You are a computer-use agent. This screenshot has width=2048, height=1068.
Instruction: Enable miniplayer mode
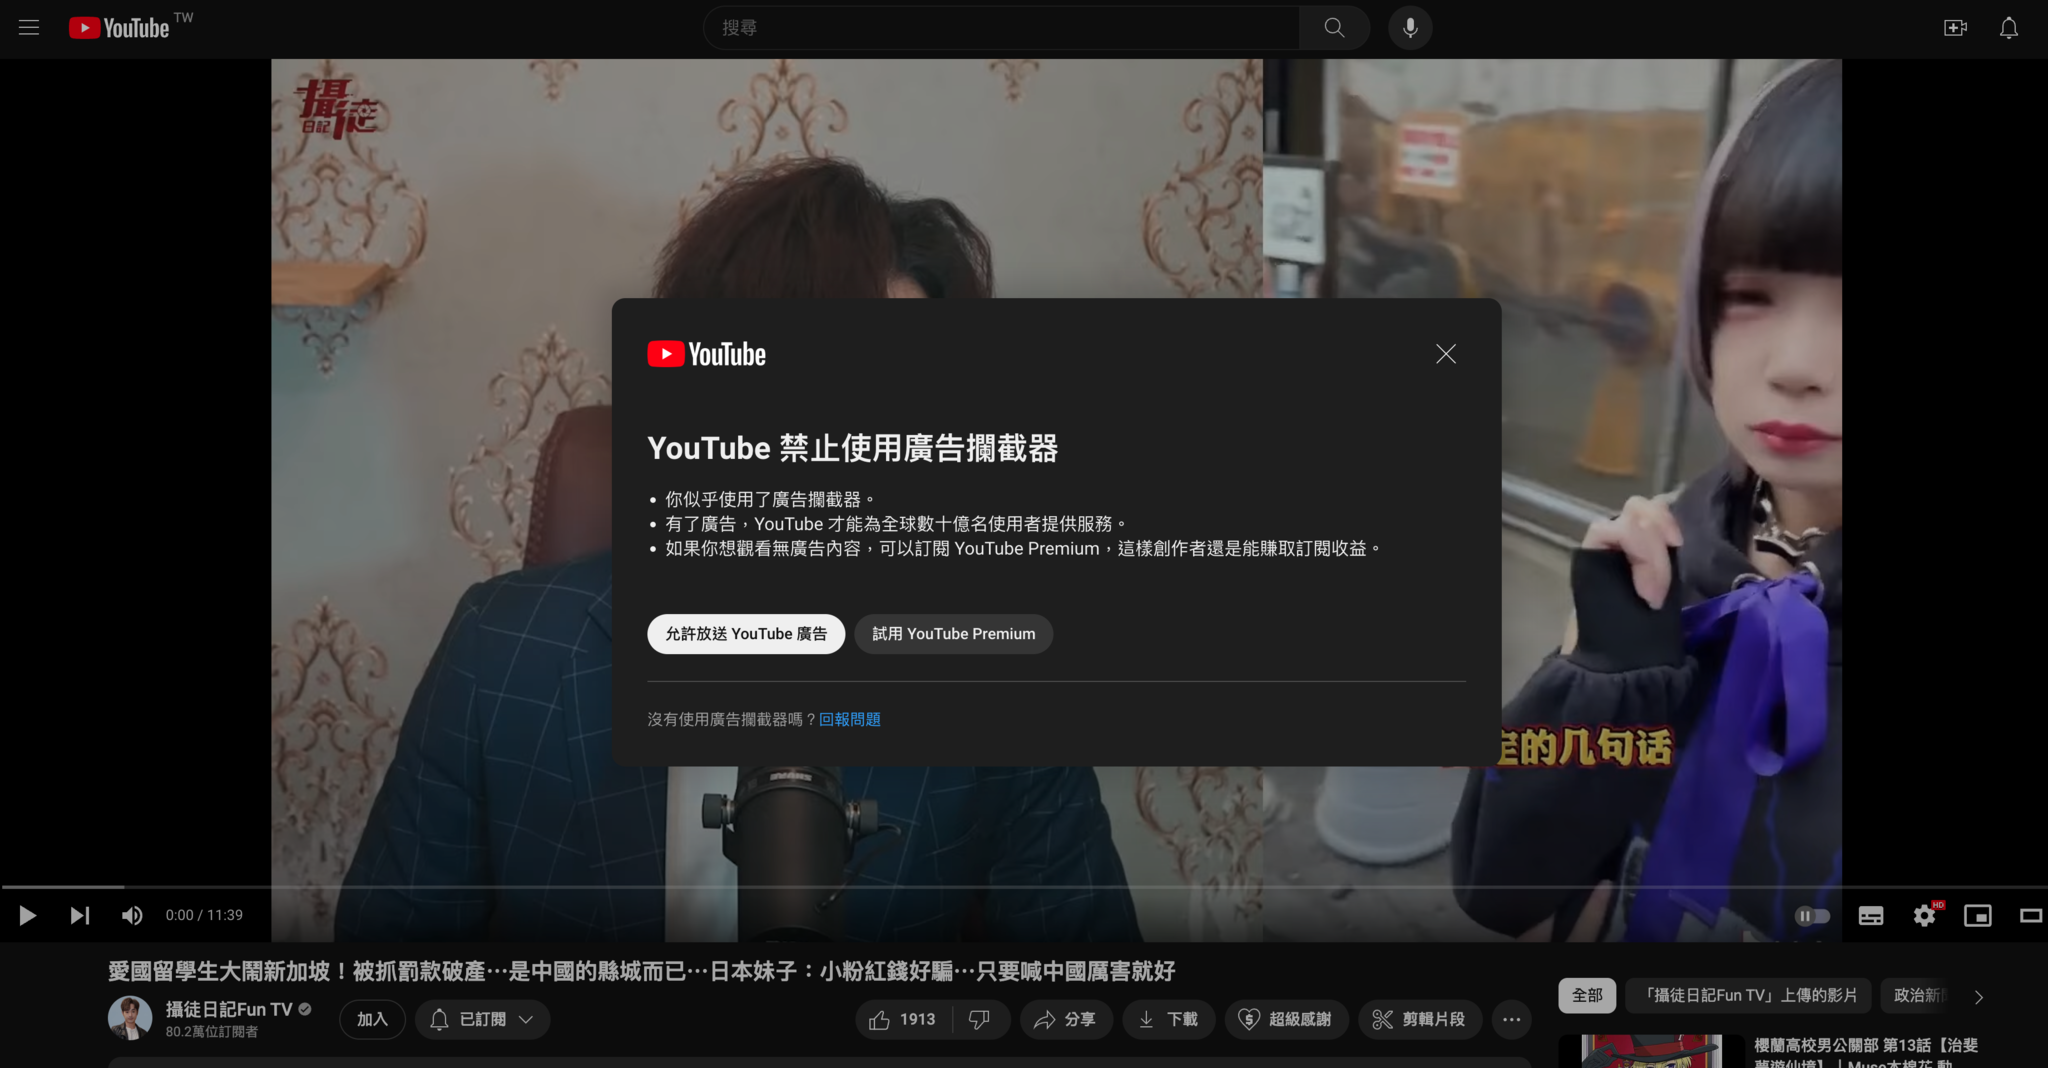coord(1978,915)
